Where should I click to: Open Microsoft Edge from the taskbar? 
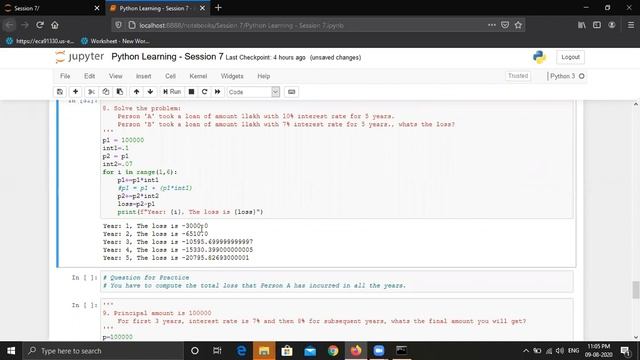coord(241,351)
